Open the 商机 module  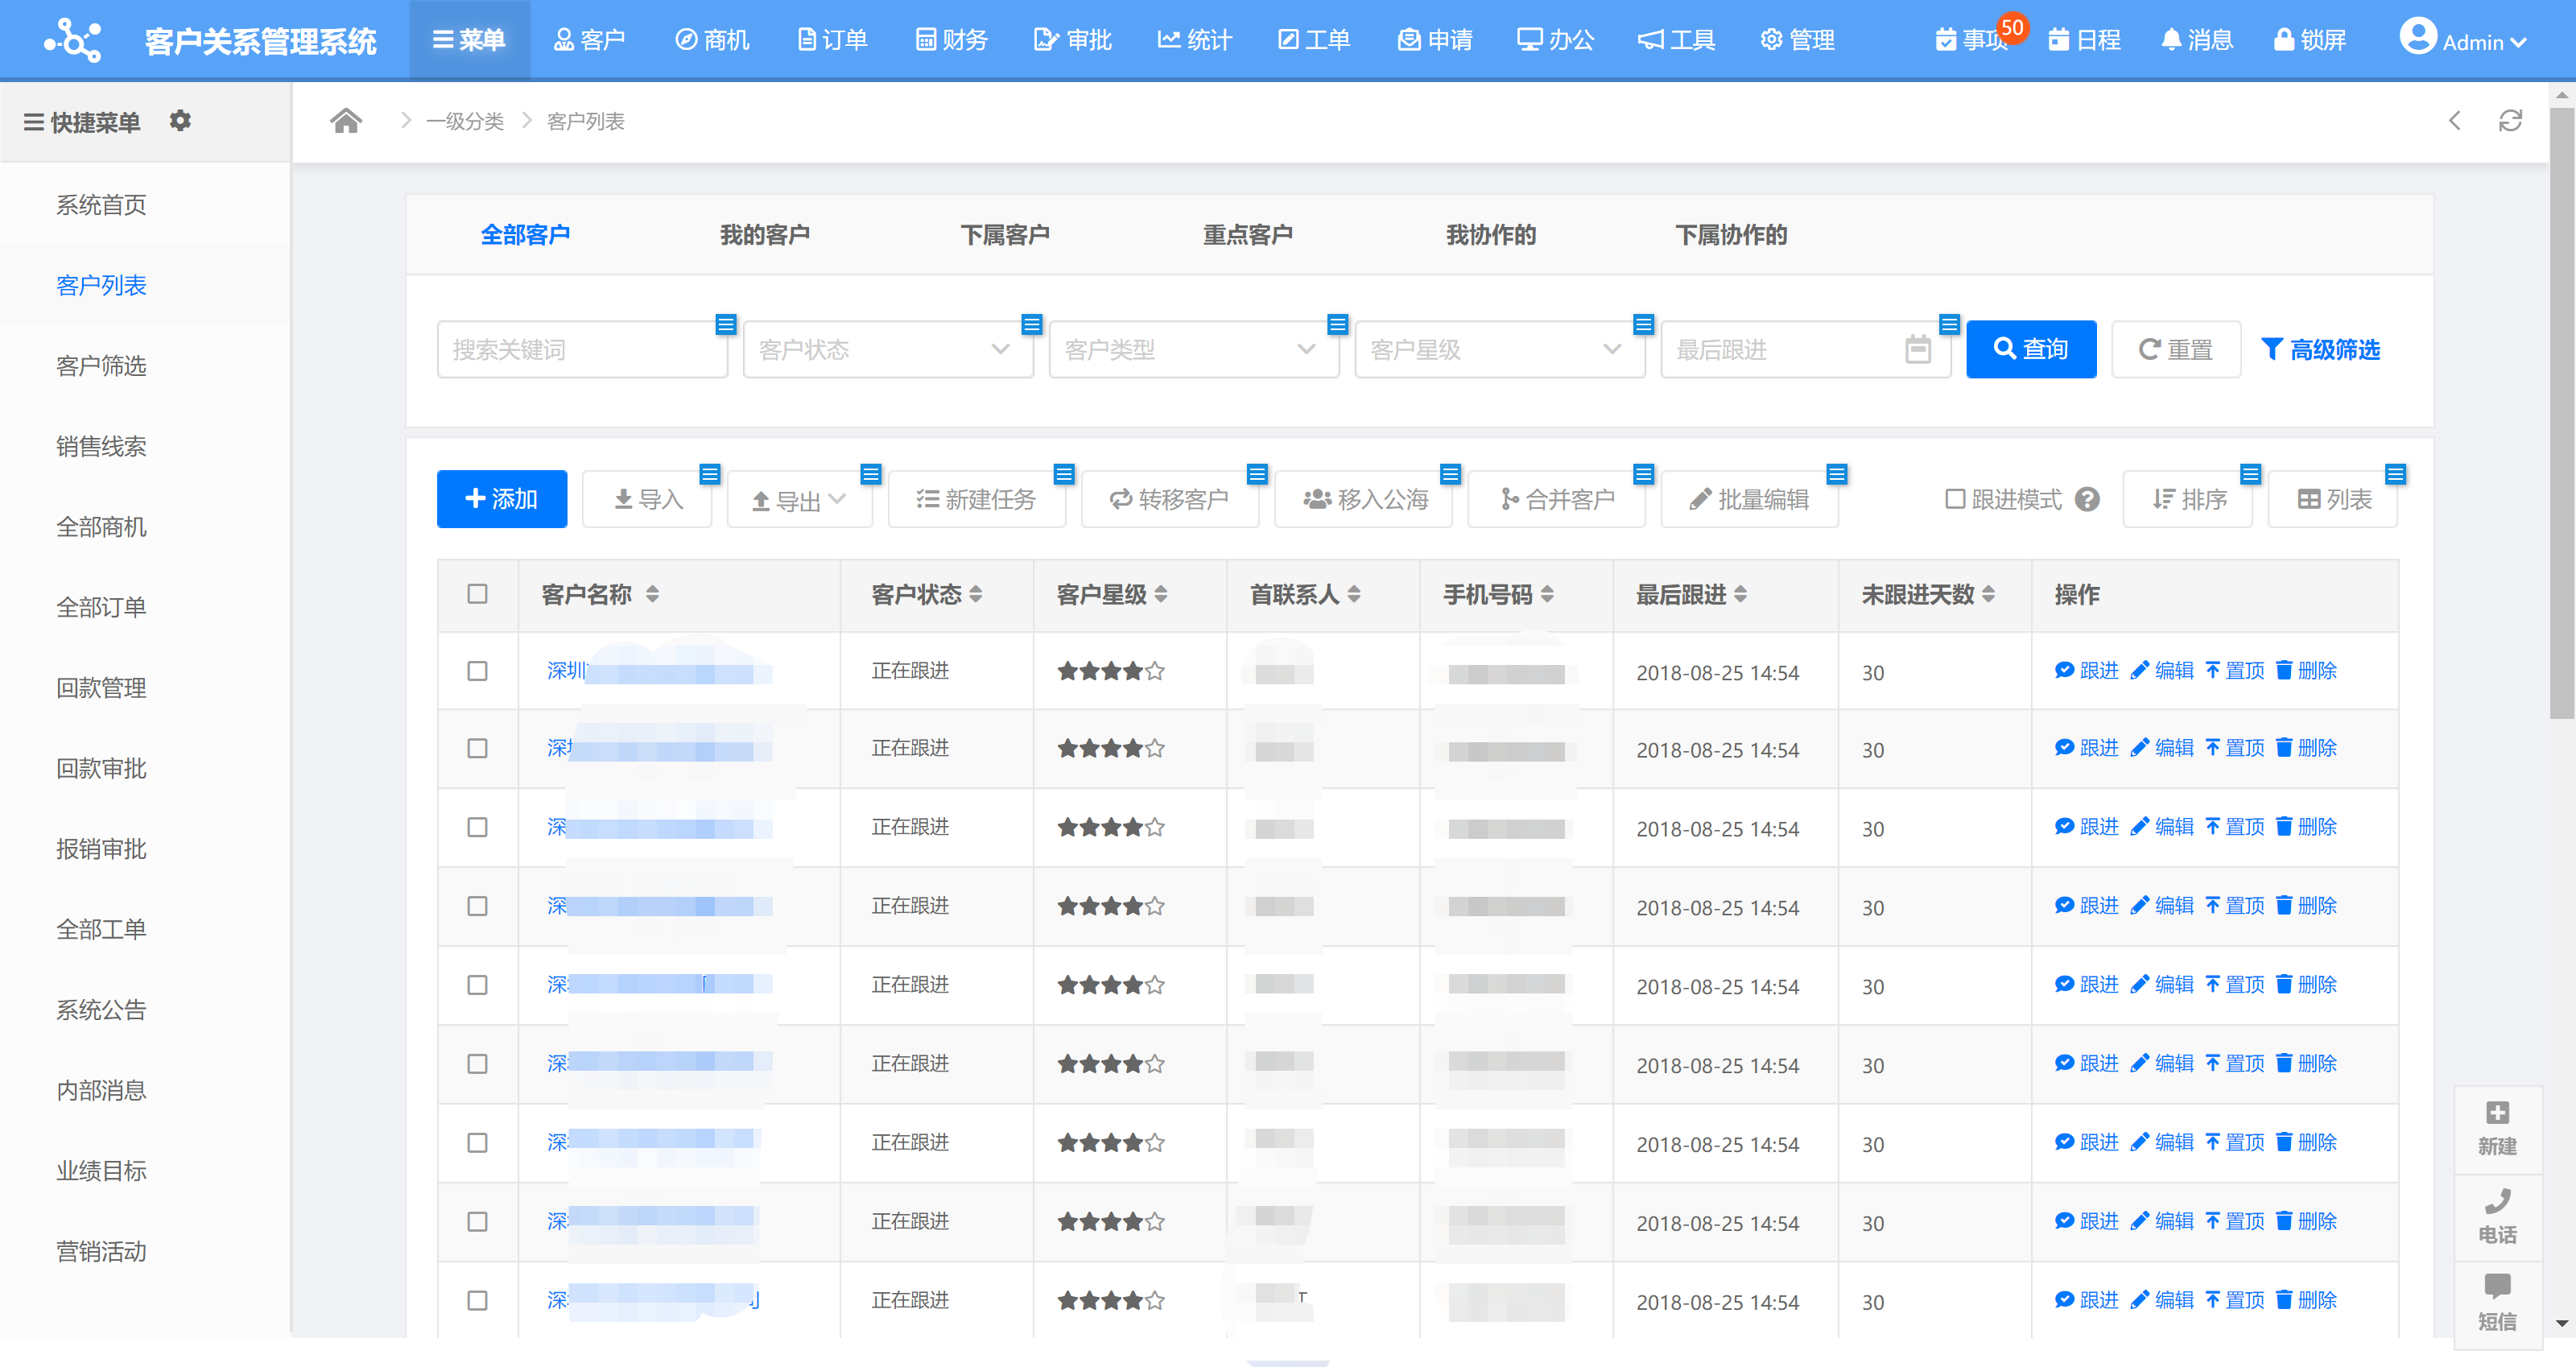[711, 40]
